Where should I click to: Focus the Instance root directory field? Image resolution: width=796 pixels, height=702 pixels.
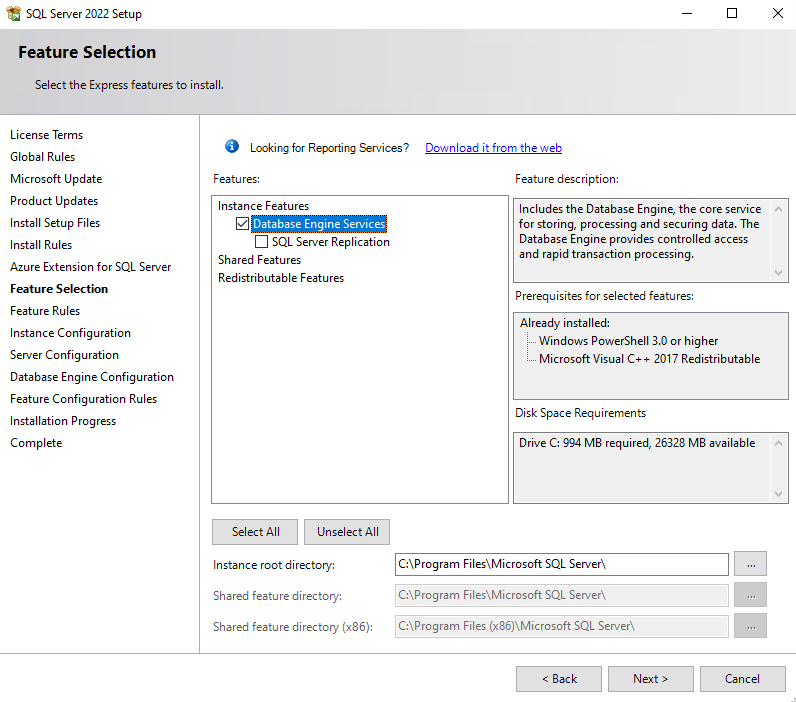tap(561, 564)
